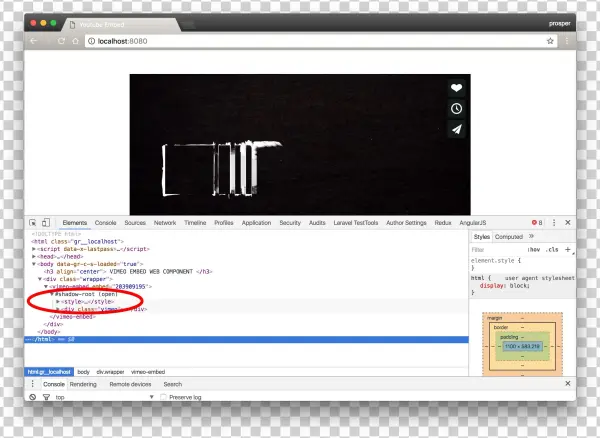Viewport: 600px width, 438px height.
Task: Reload the page with the refresh icon
Action: (62, 41)
